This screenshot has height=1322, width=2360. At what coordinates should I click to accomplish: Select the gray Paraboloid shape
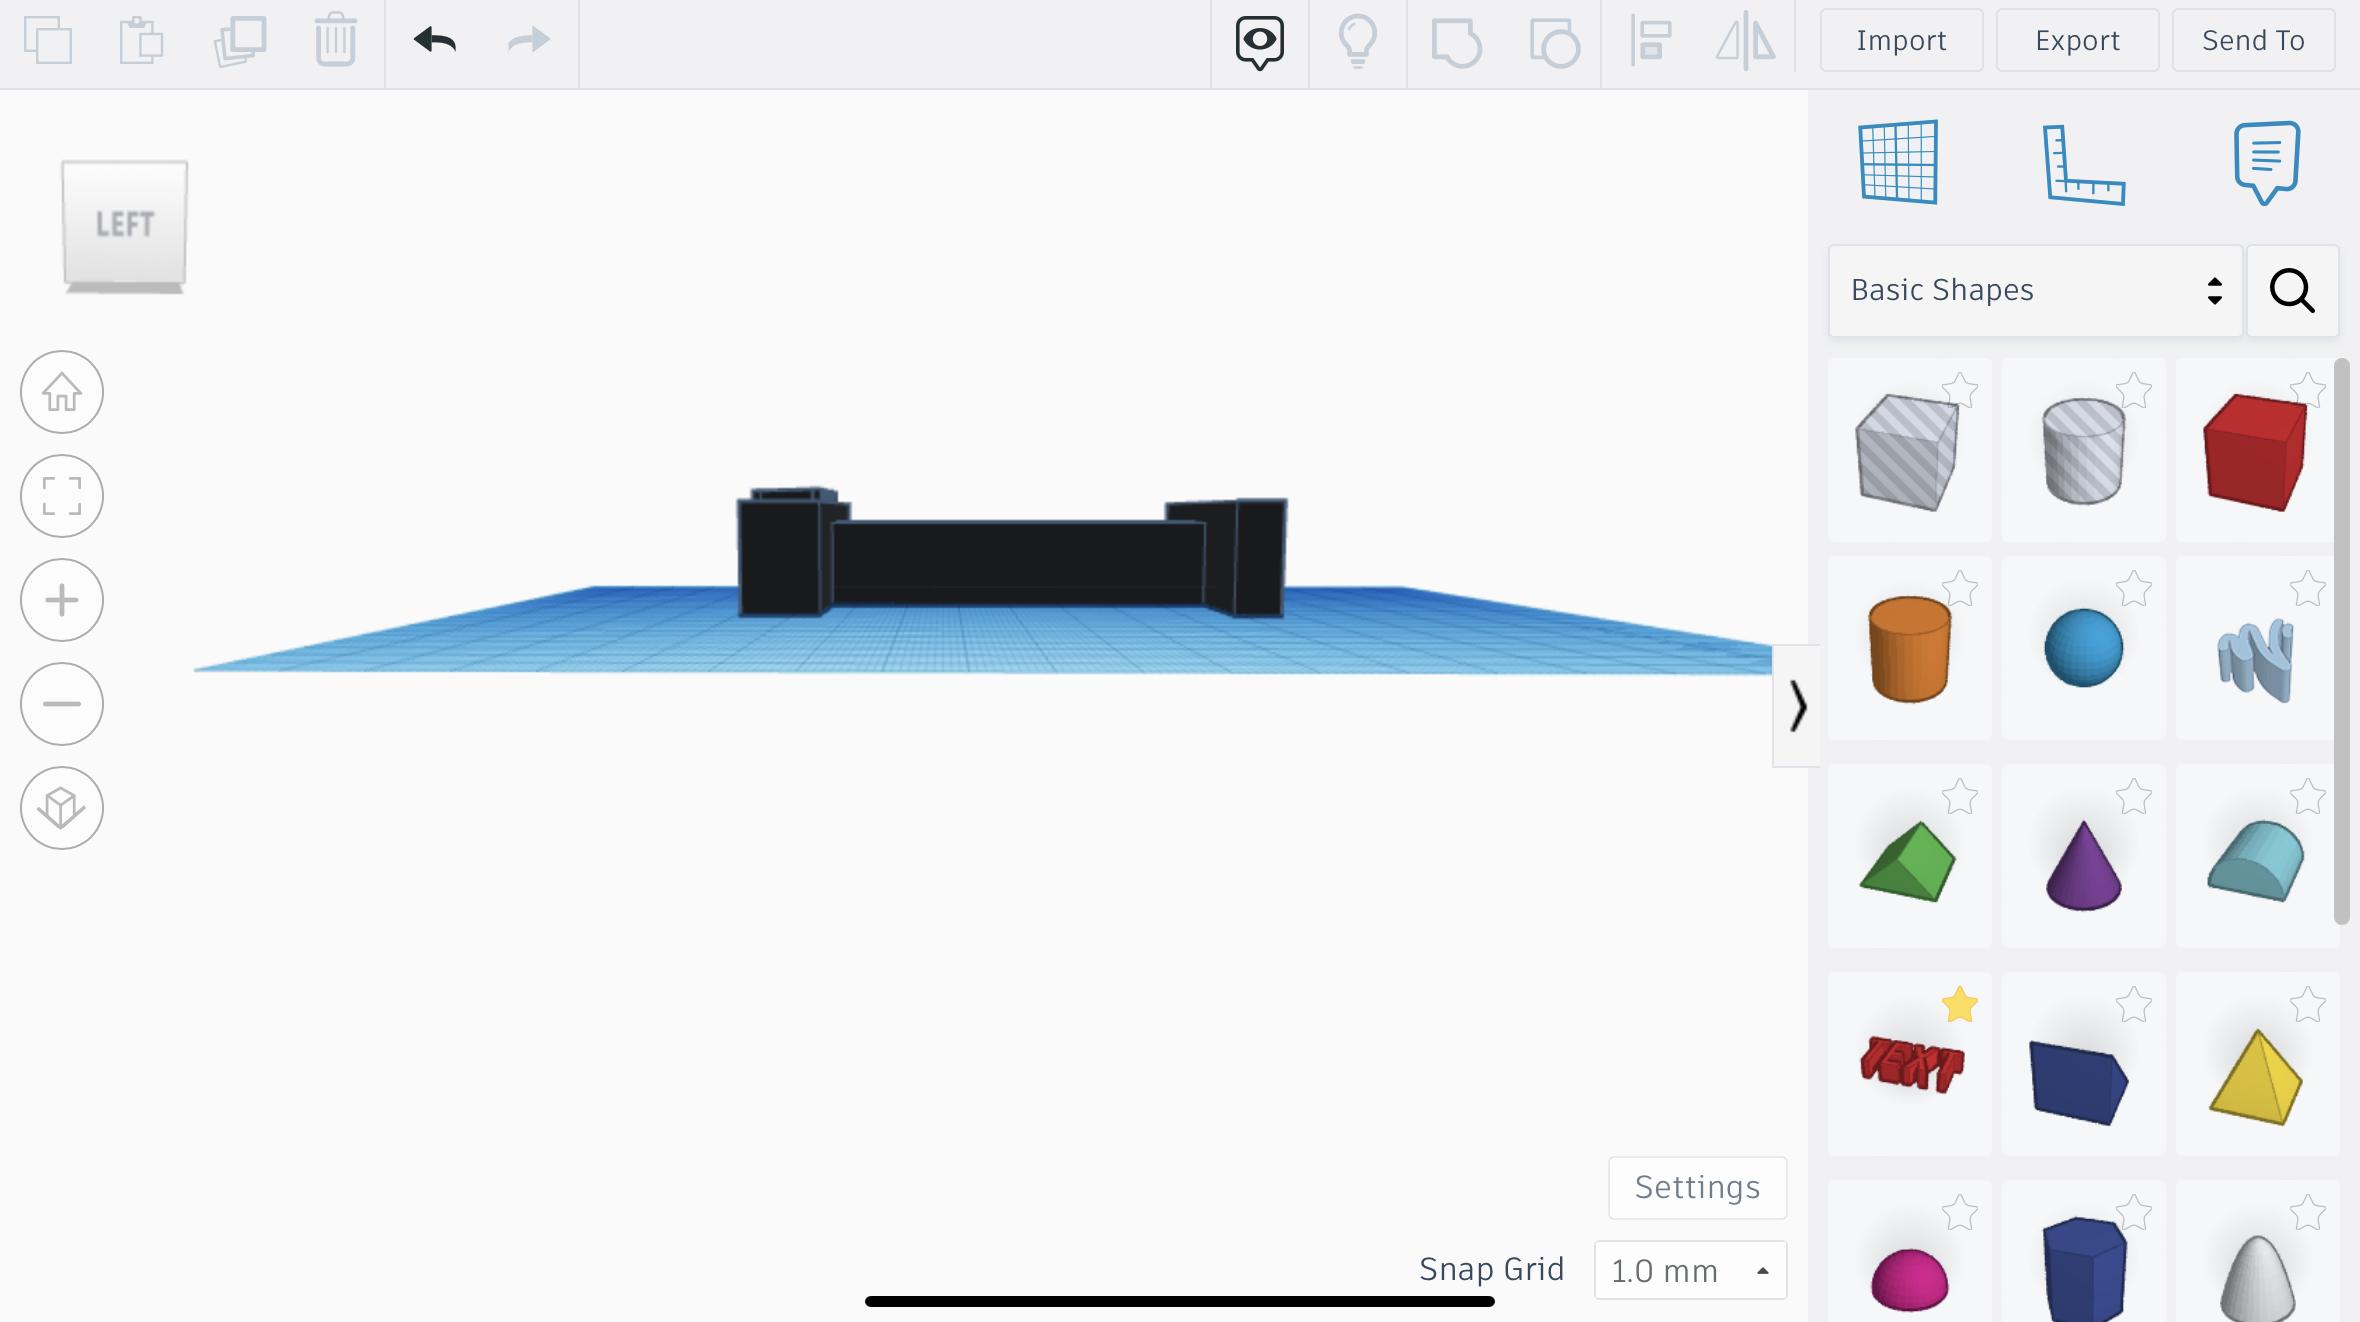point(2256,1277)
